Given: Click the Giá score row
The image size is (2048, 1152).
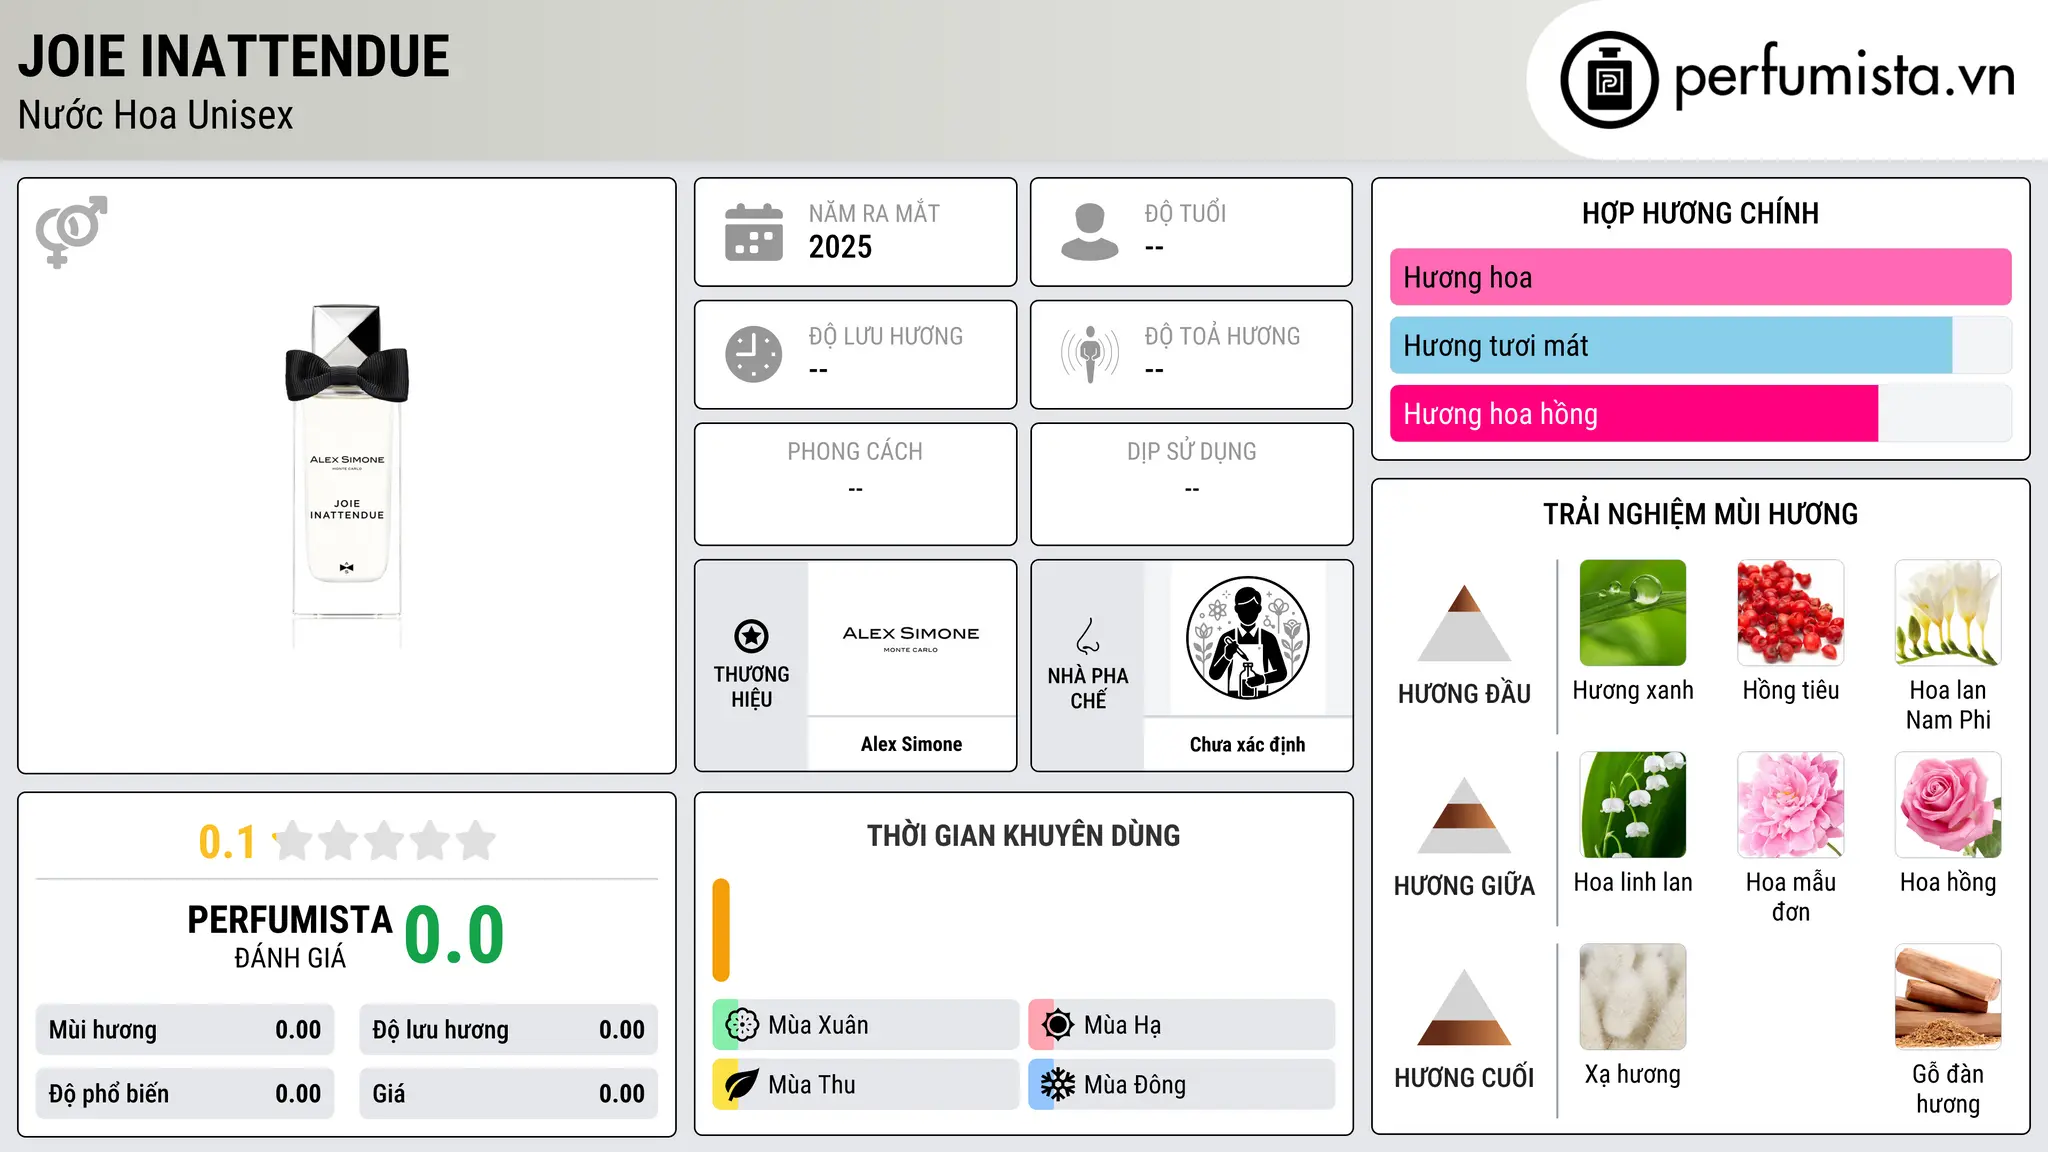Looking at the screenshot, I should pyautogui.click(x=509, y=1094).
